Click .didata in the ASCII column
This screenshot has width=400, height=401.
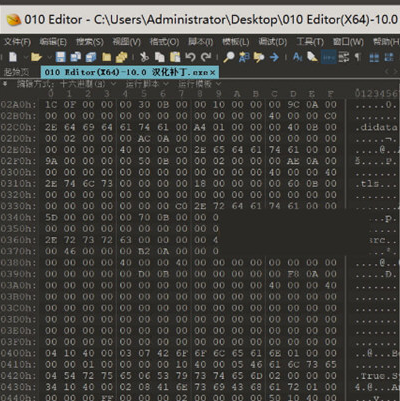tap(377, 127)
